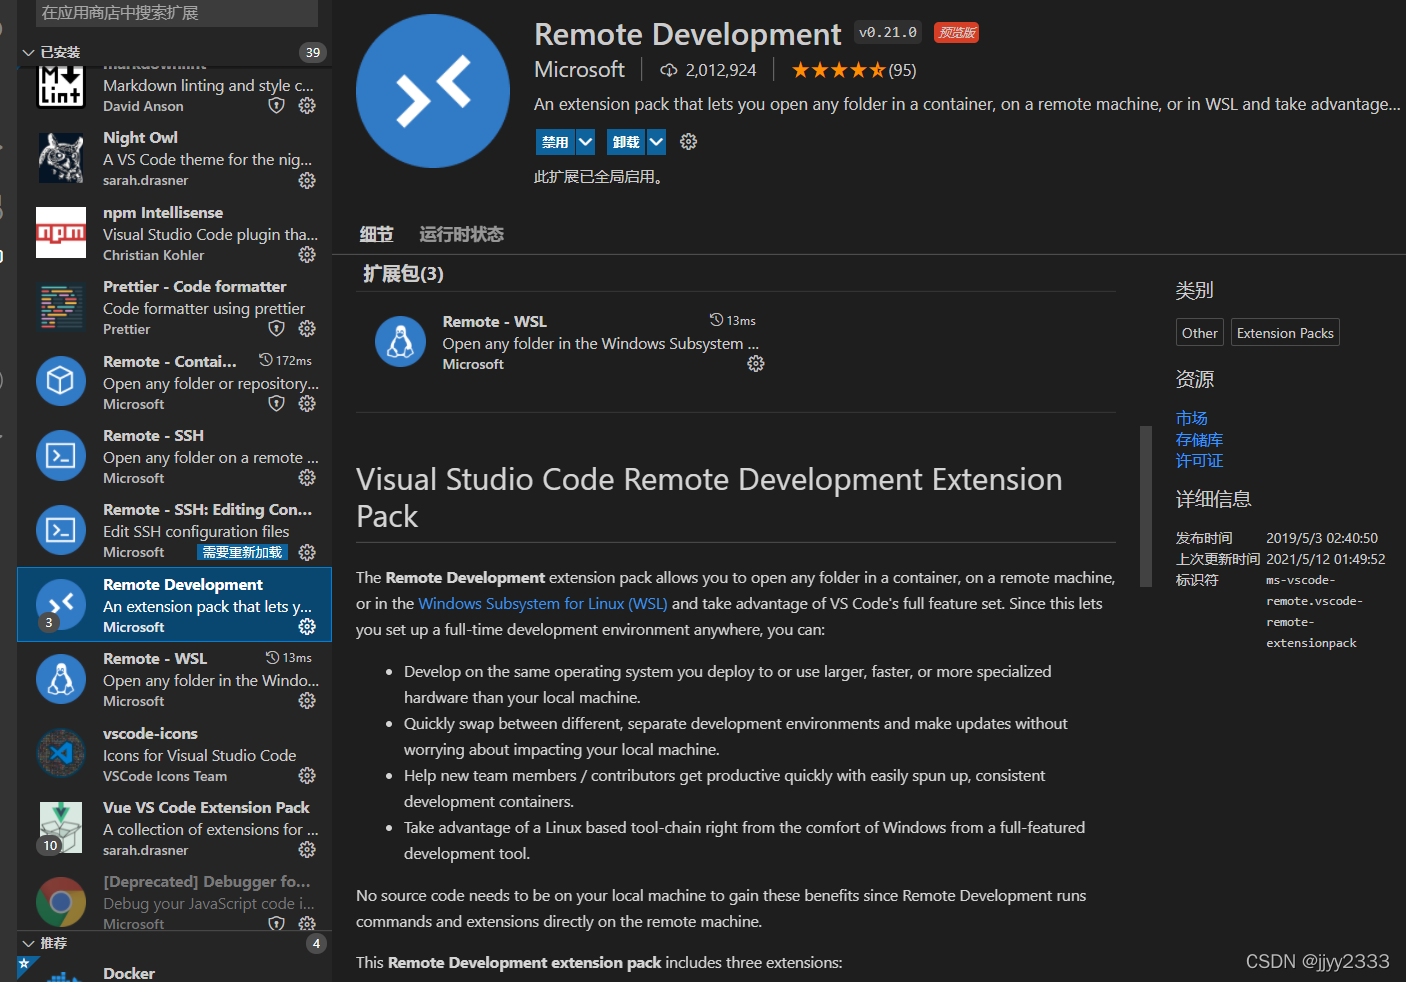The height and width of the screenshot is (982, 1406).
Task: Click the Microsoft publisher name in header
Action: [579, 70]
